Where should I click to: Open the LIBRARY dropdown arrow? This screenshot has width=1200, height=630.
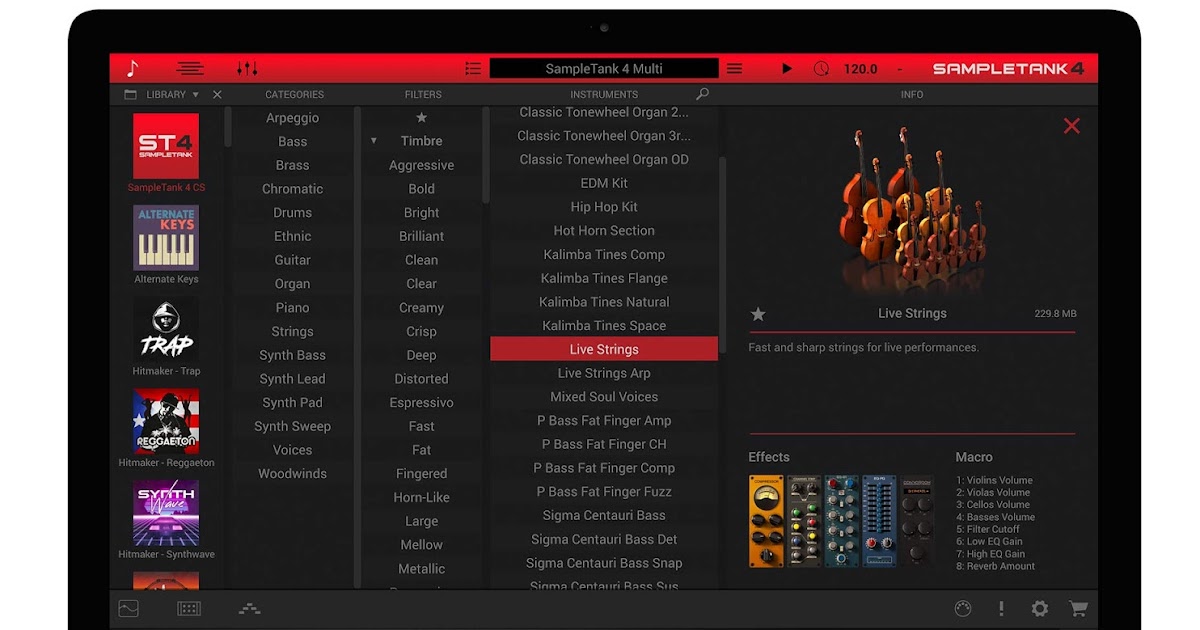pos(195,95)
